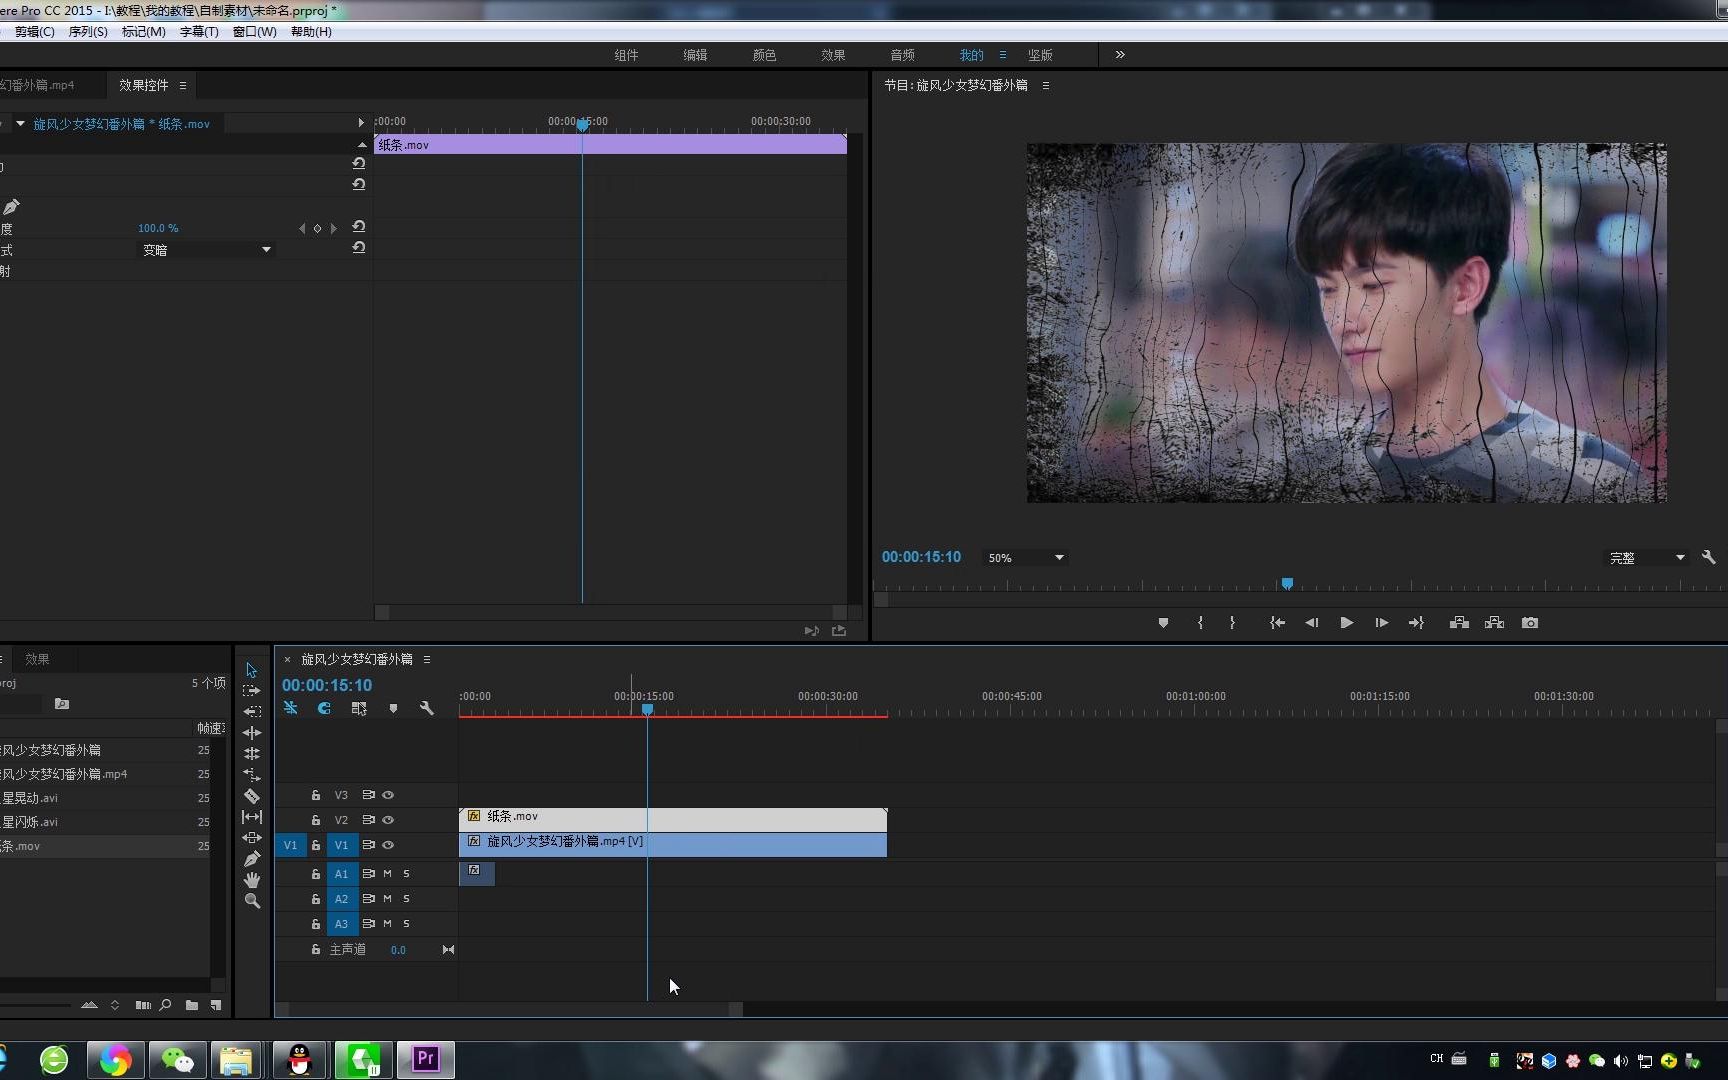Open Premiere Pro from the taskbar
The image size is (1728, 1080).
(426, 1059)
